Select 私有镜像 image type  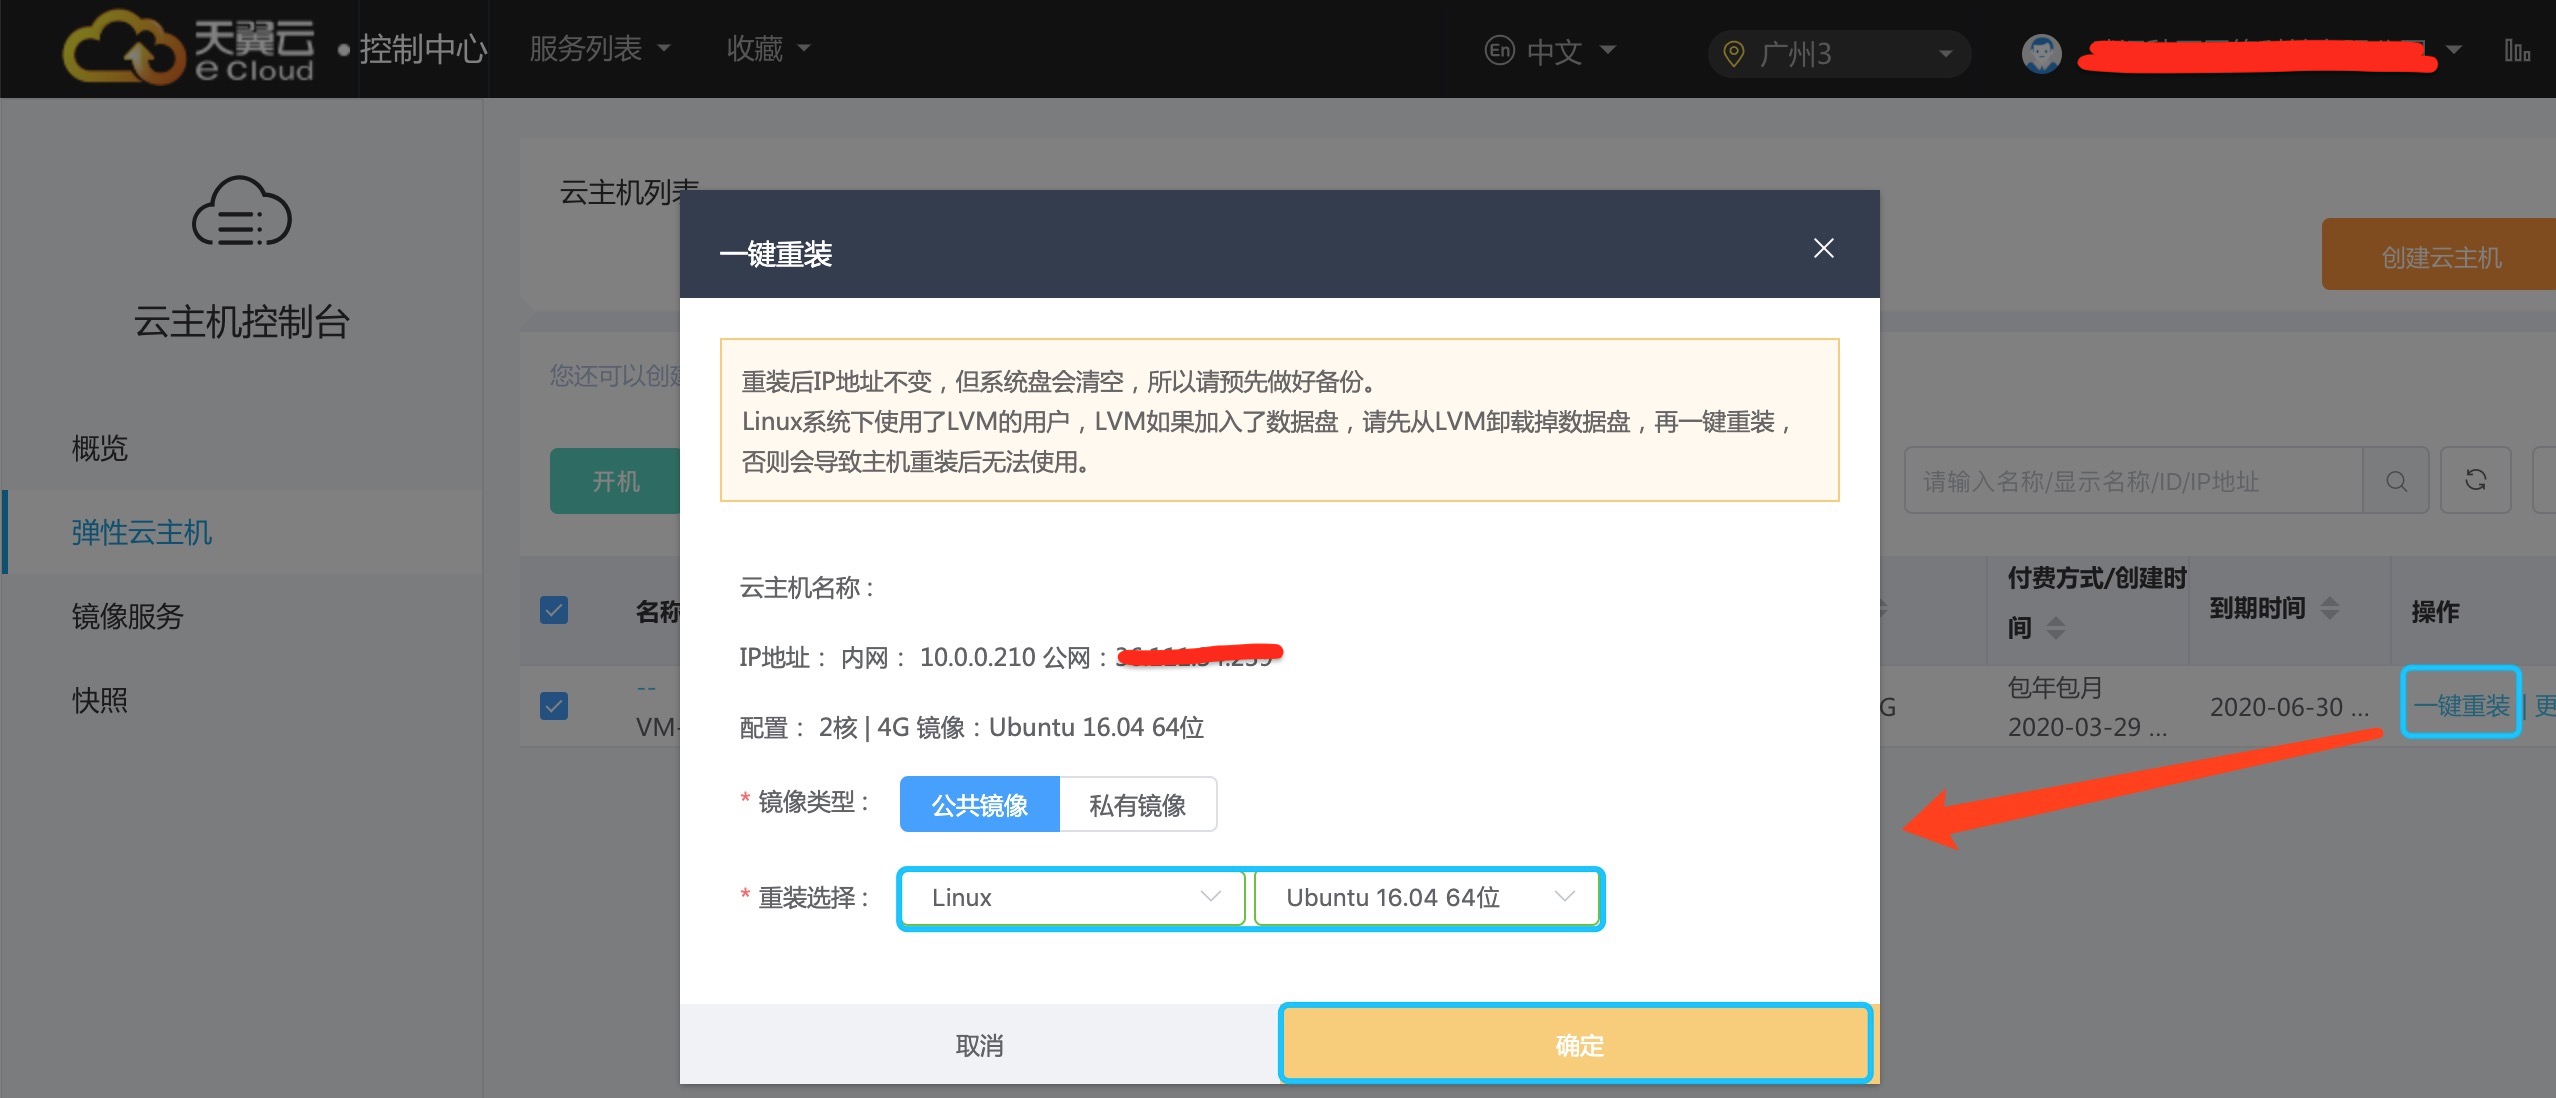pos(1137,805)
